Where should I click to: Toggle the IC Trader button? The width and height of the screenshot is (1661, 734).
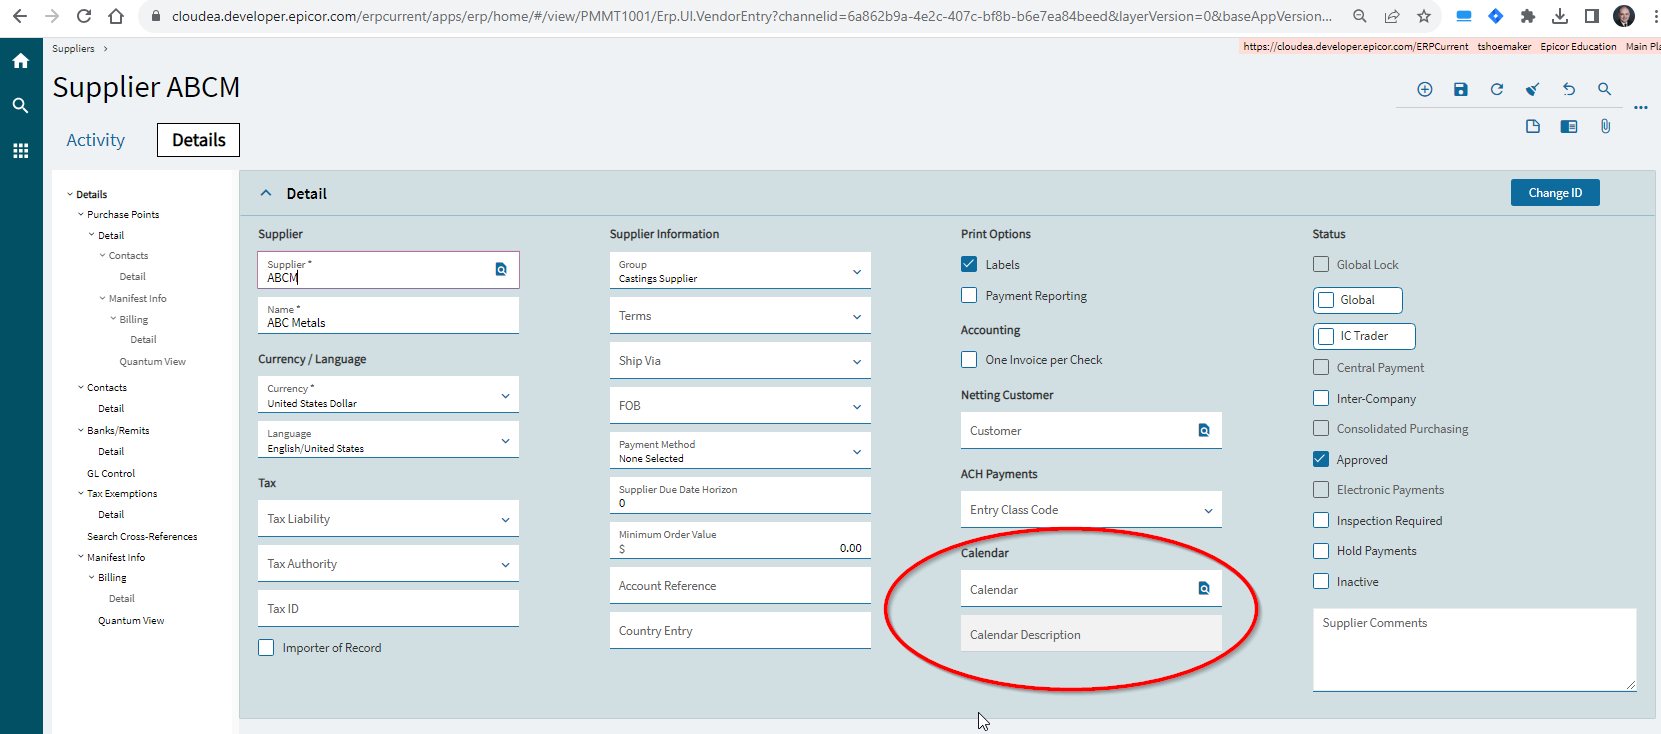click(x=1364, y=336)
